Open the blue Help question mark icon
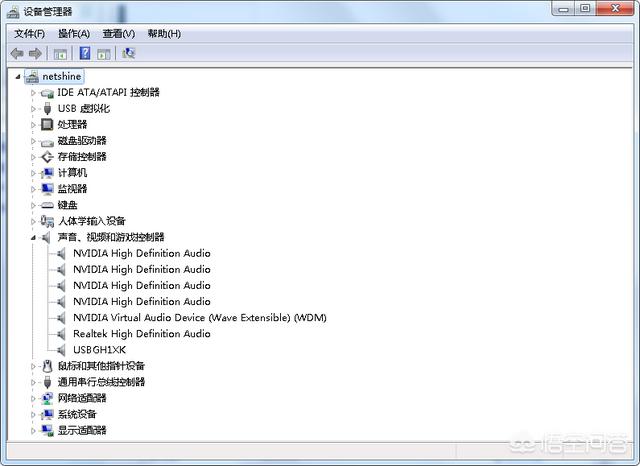Image resolution: width=640 pixels, height=466 pixels. click(85, 53)
